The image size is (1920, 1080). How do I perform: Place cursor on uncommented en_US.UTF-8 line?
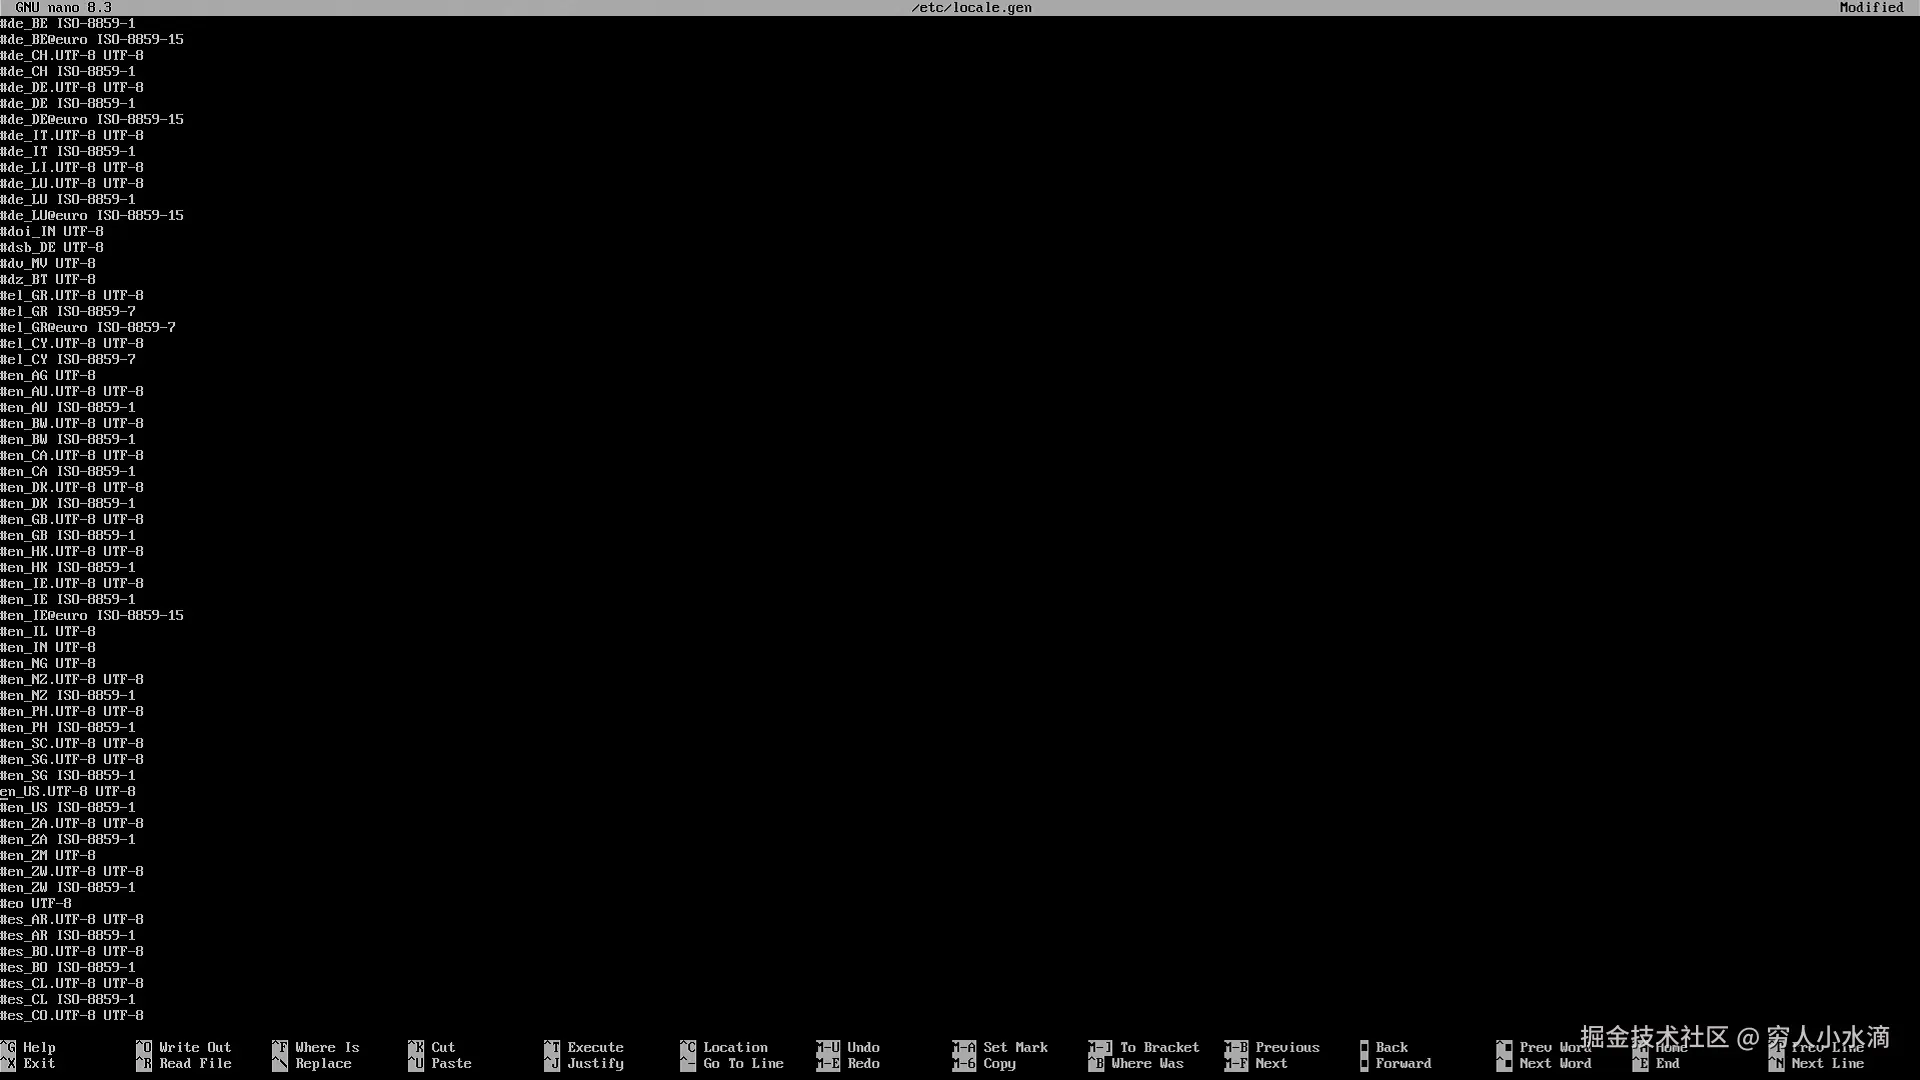[68, 791]
